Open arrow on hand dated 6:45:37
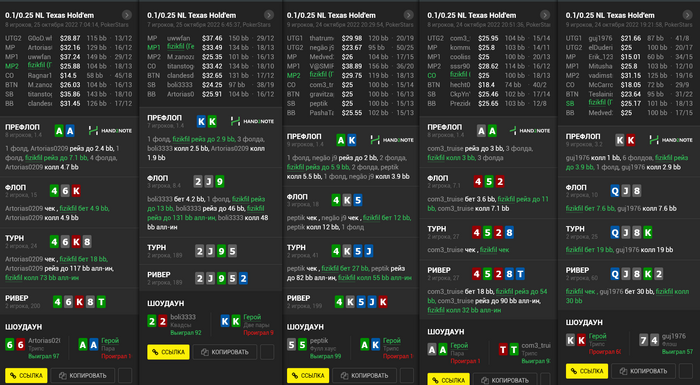 click(x=268, y=15)
